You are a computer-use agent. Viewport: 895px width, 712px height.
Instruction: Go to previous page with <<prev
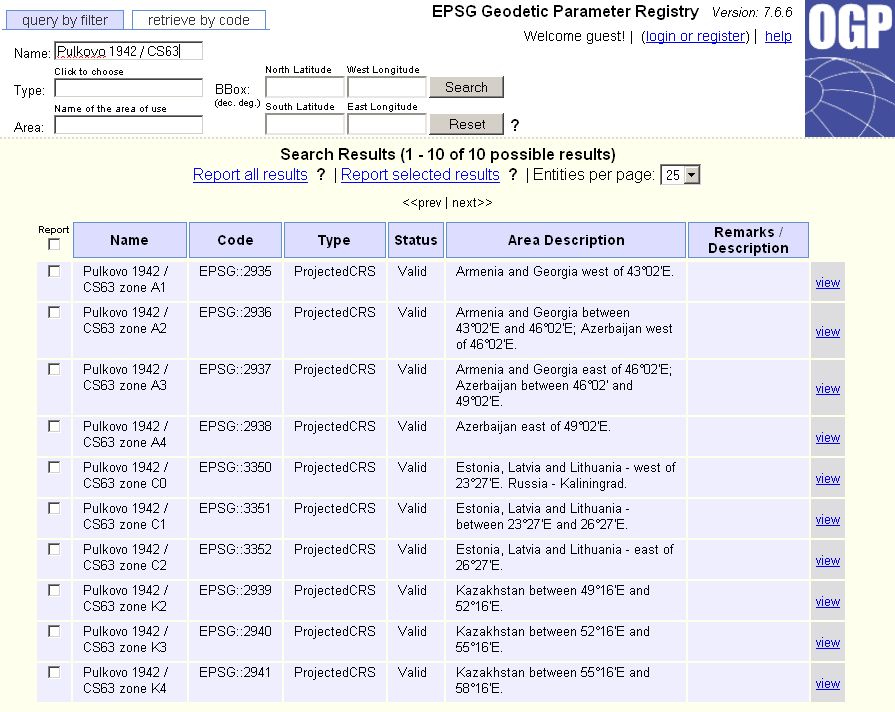tap(422, 203)
